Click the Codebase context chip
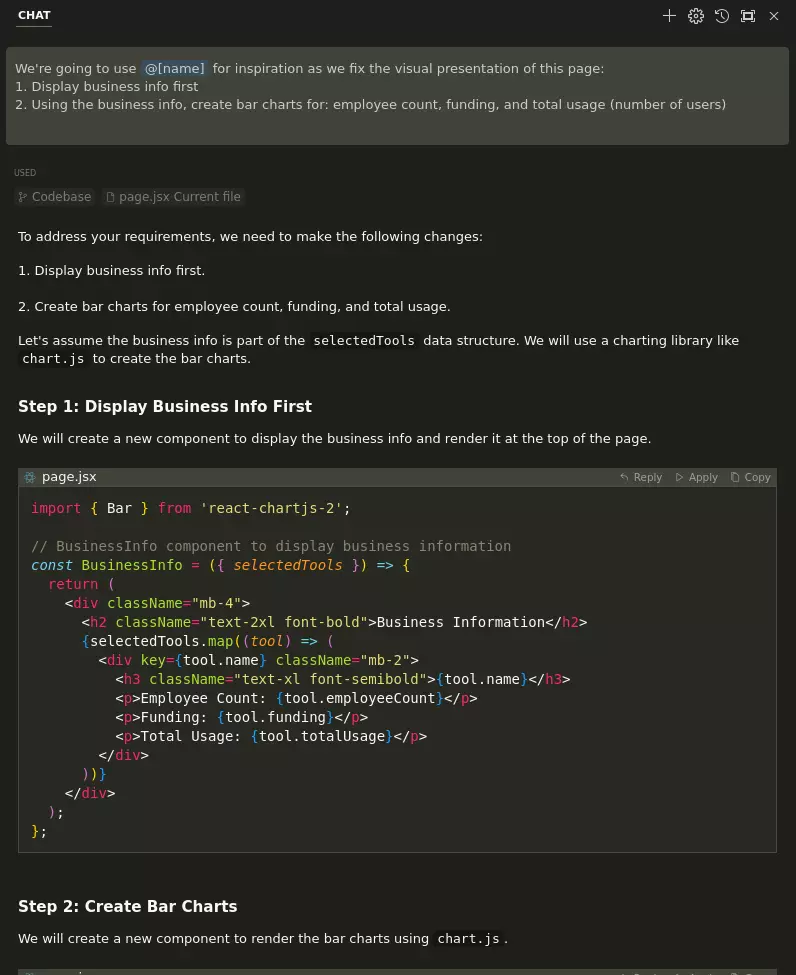The image size is (796, 975). 54,197
